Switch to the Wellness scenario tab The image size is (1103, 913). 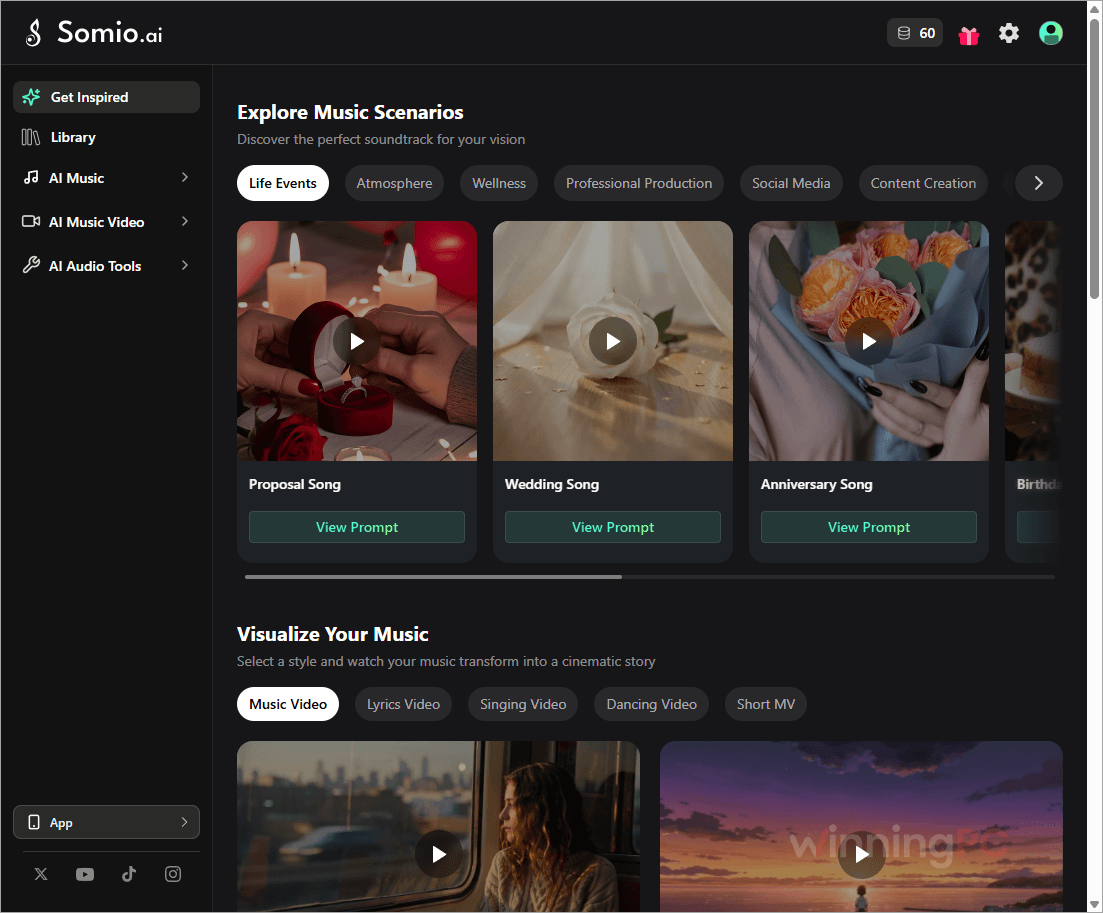pos(499,183)
